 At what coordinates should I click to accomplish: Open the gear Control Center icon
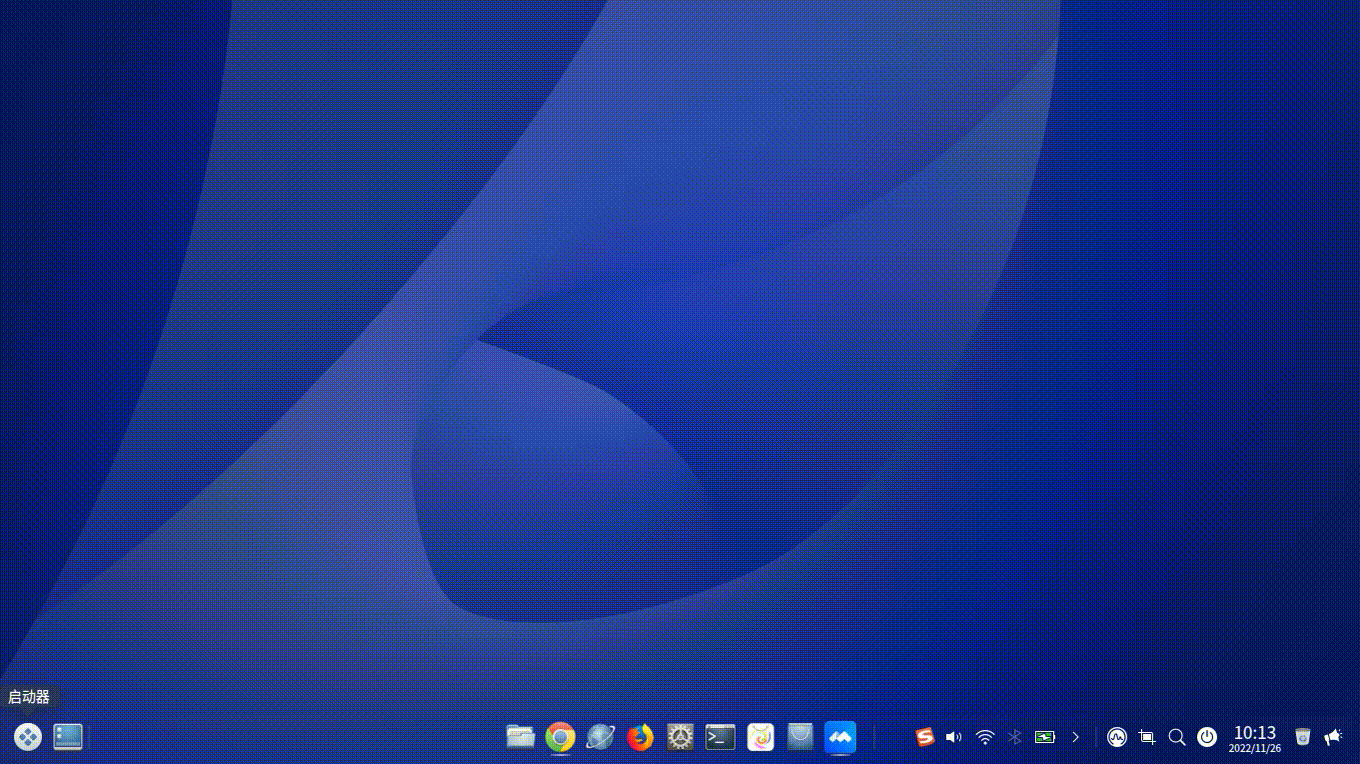[x=681, y=737]
